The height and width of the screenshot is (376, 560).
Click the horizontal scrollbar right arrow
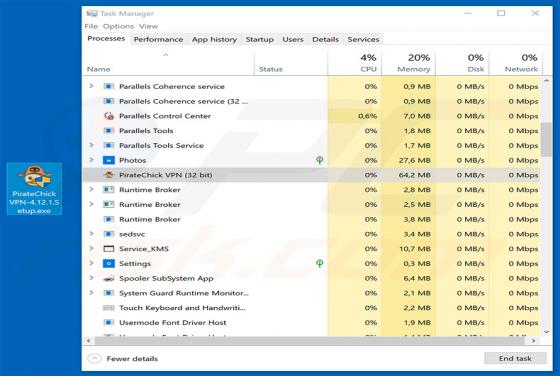pos(533,341)
